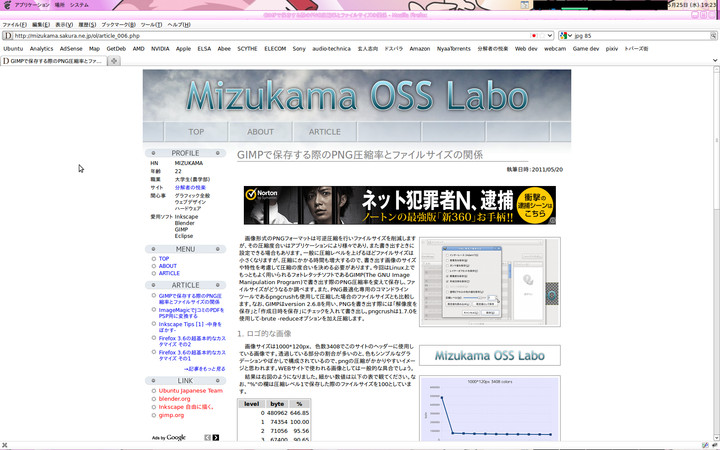Open the search engine selector dropdown
Image resolution: width=720 pixels, height=450 pixels.
[x=570, y=36]
